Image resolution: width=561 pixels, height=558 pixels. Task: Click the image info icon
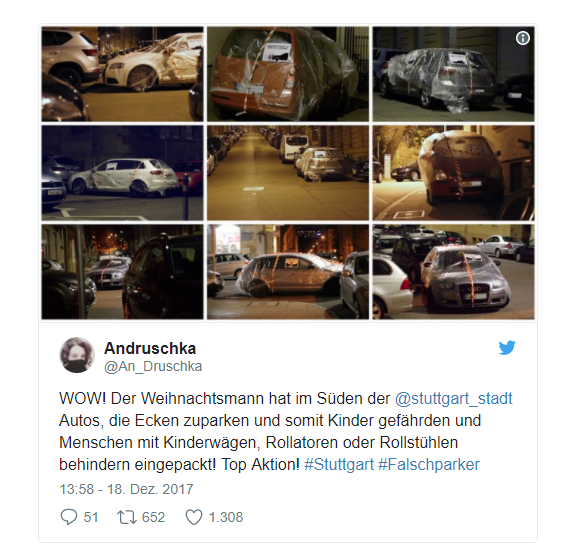523,38
